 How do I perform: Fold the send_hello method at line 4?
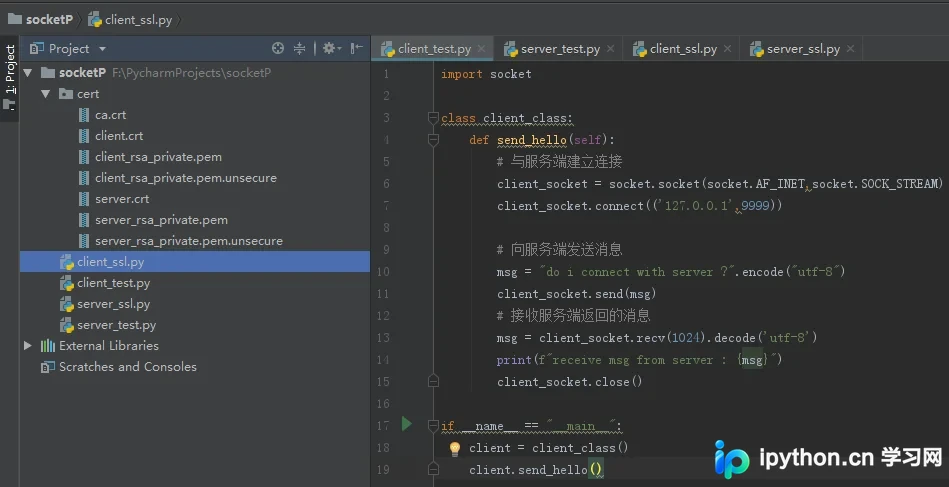click(x=433, y=140)
